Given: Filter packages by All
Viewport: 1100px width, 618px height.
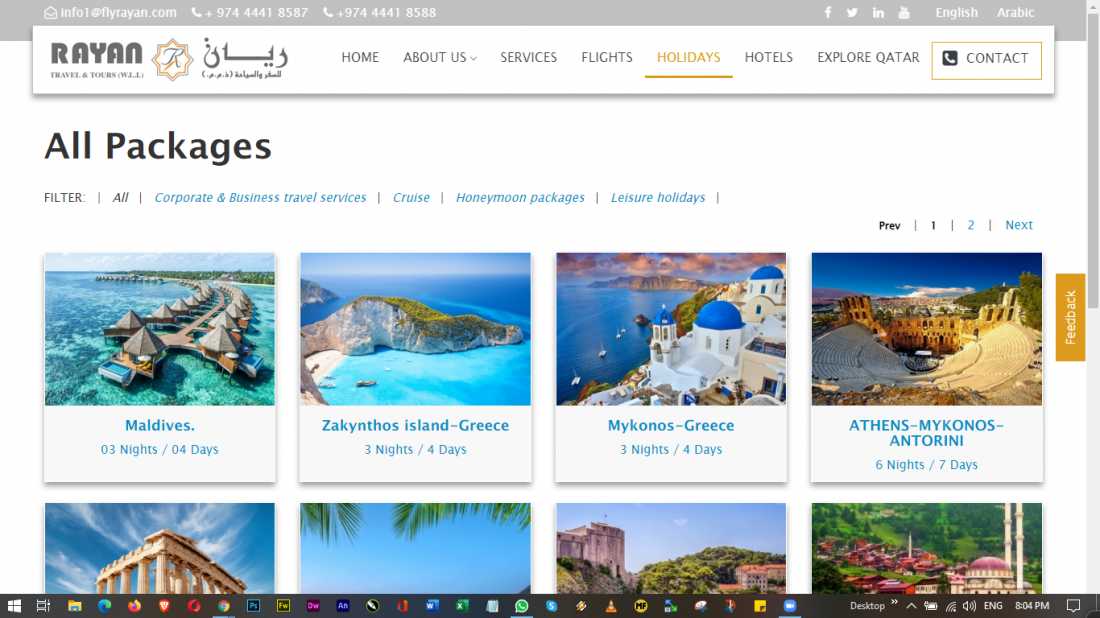Looking at the screenshot, I should (x=121, y=198).
